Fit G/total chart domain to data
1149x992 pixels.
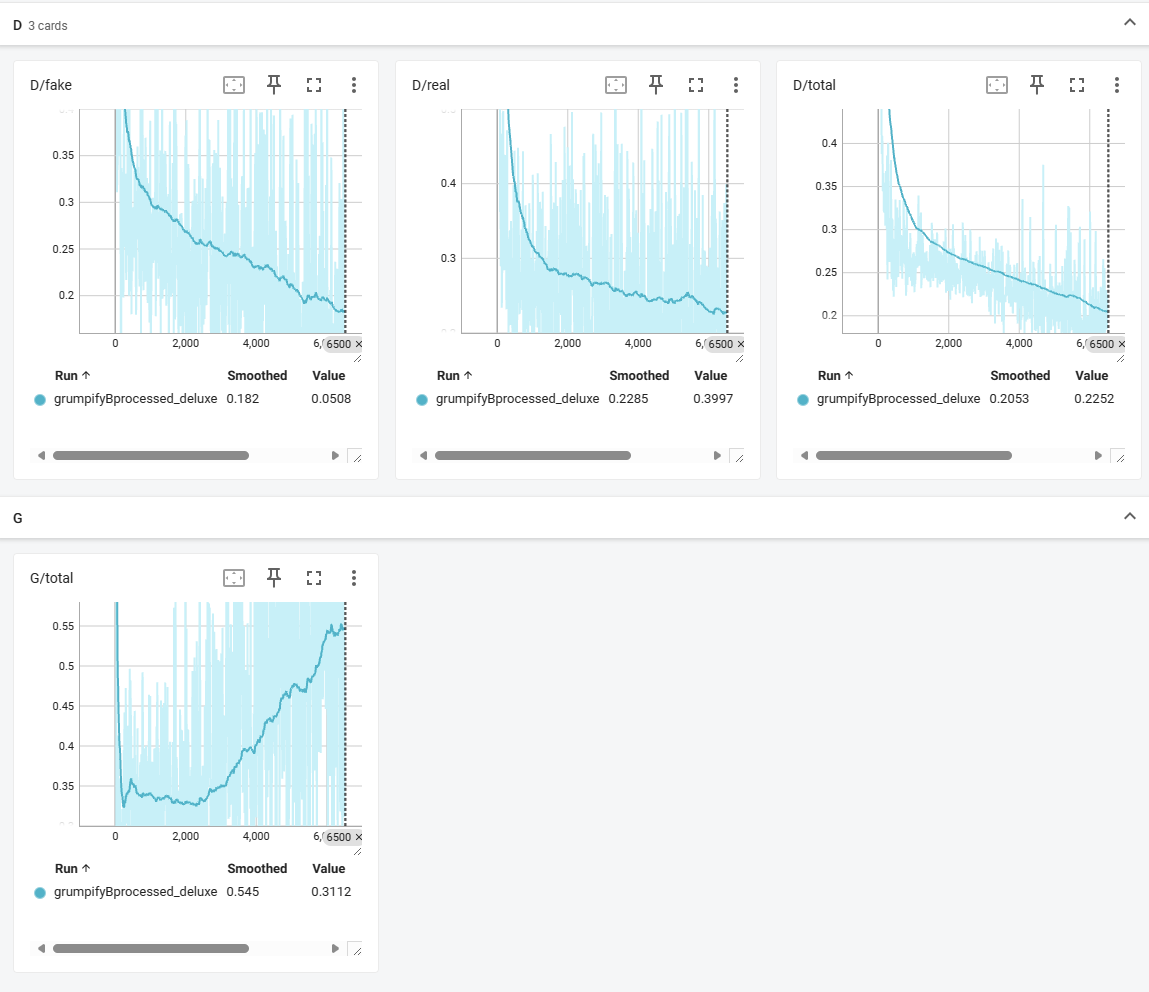tap(234, 578)
